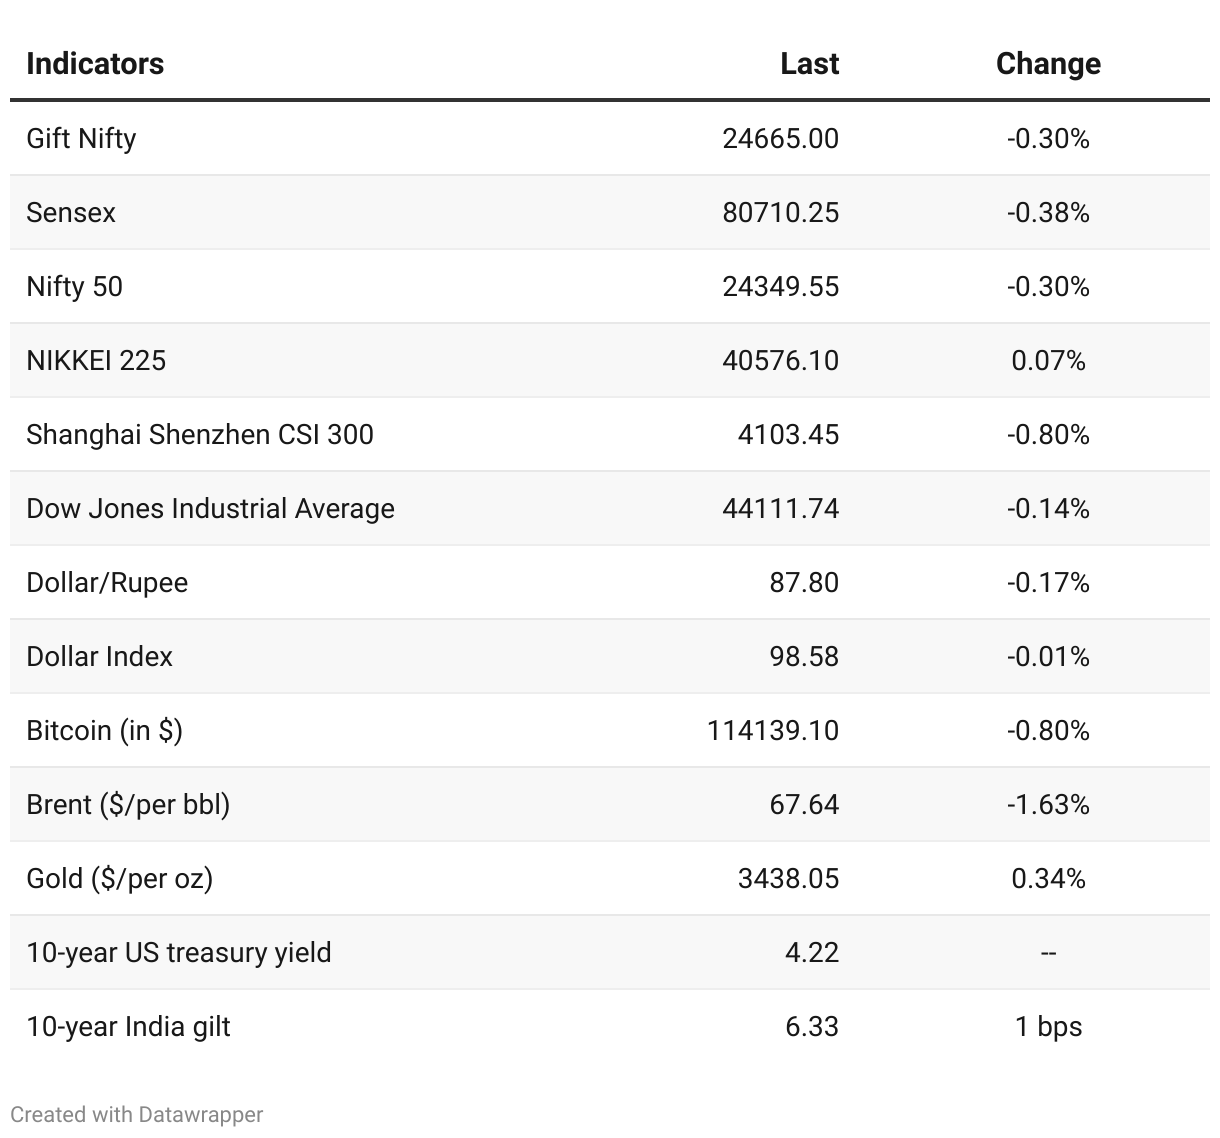Click the India gilt change 1 bps
This screenshot has height=1138, width=1220.
coord(1048,1026)
